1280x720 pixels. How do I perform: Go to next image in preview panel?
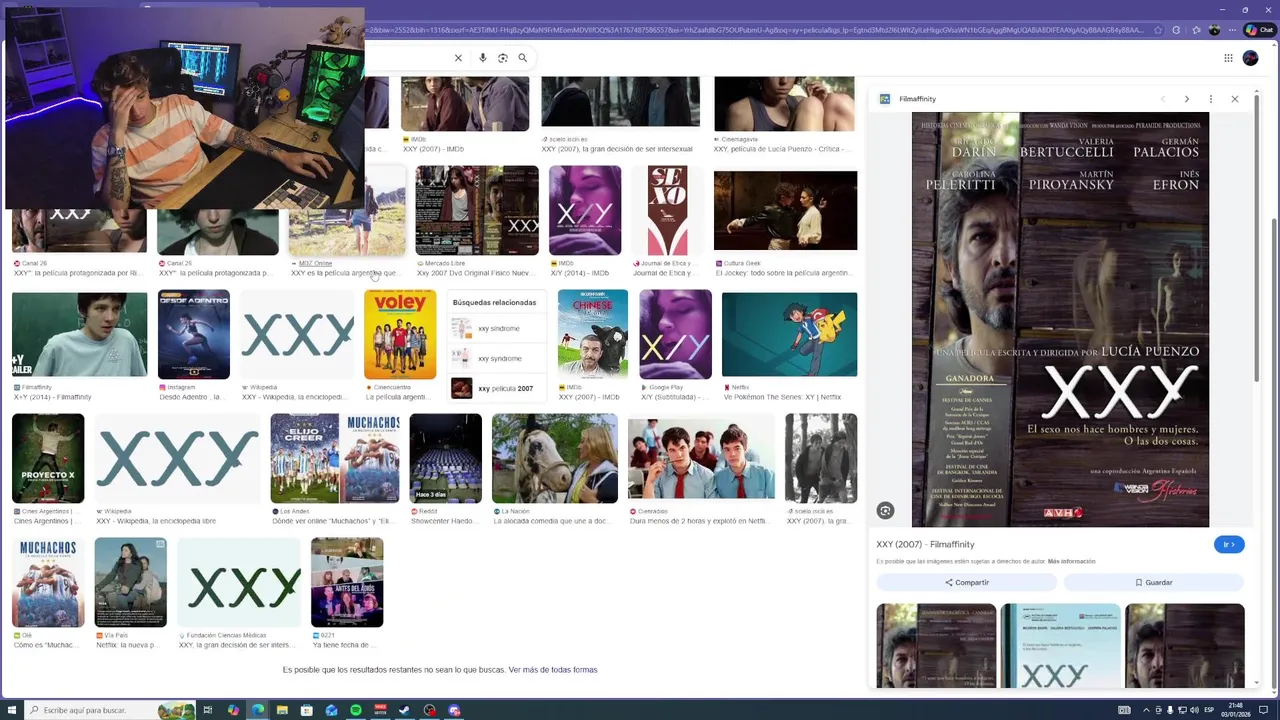[1186, 99]
